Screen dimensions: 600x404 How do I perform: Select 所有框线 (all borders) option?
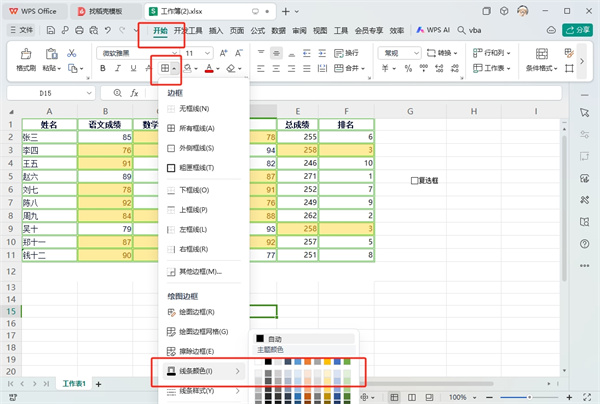pos(196,128)
